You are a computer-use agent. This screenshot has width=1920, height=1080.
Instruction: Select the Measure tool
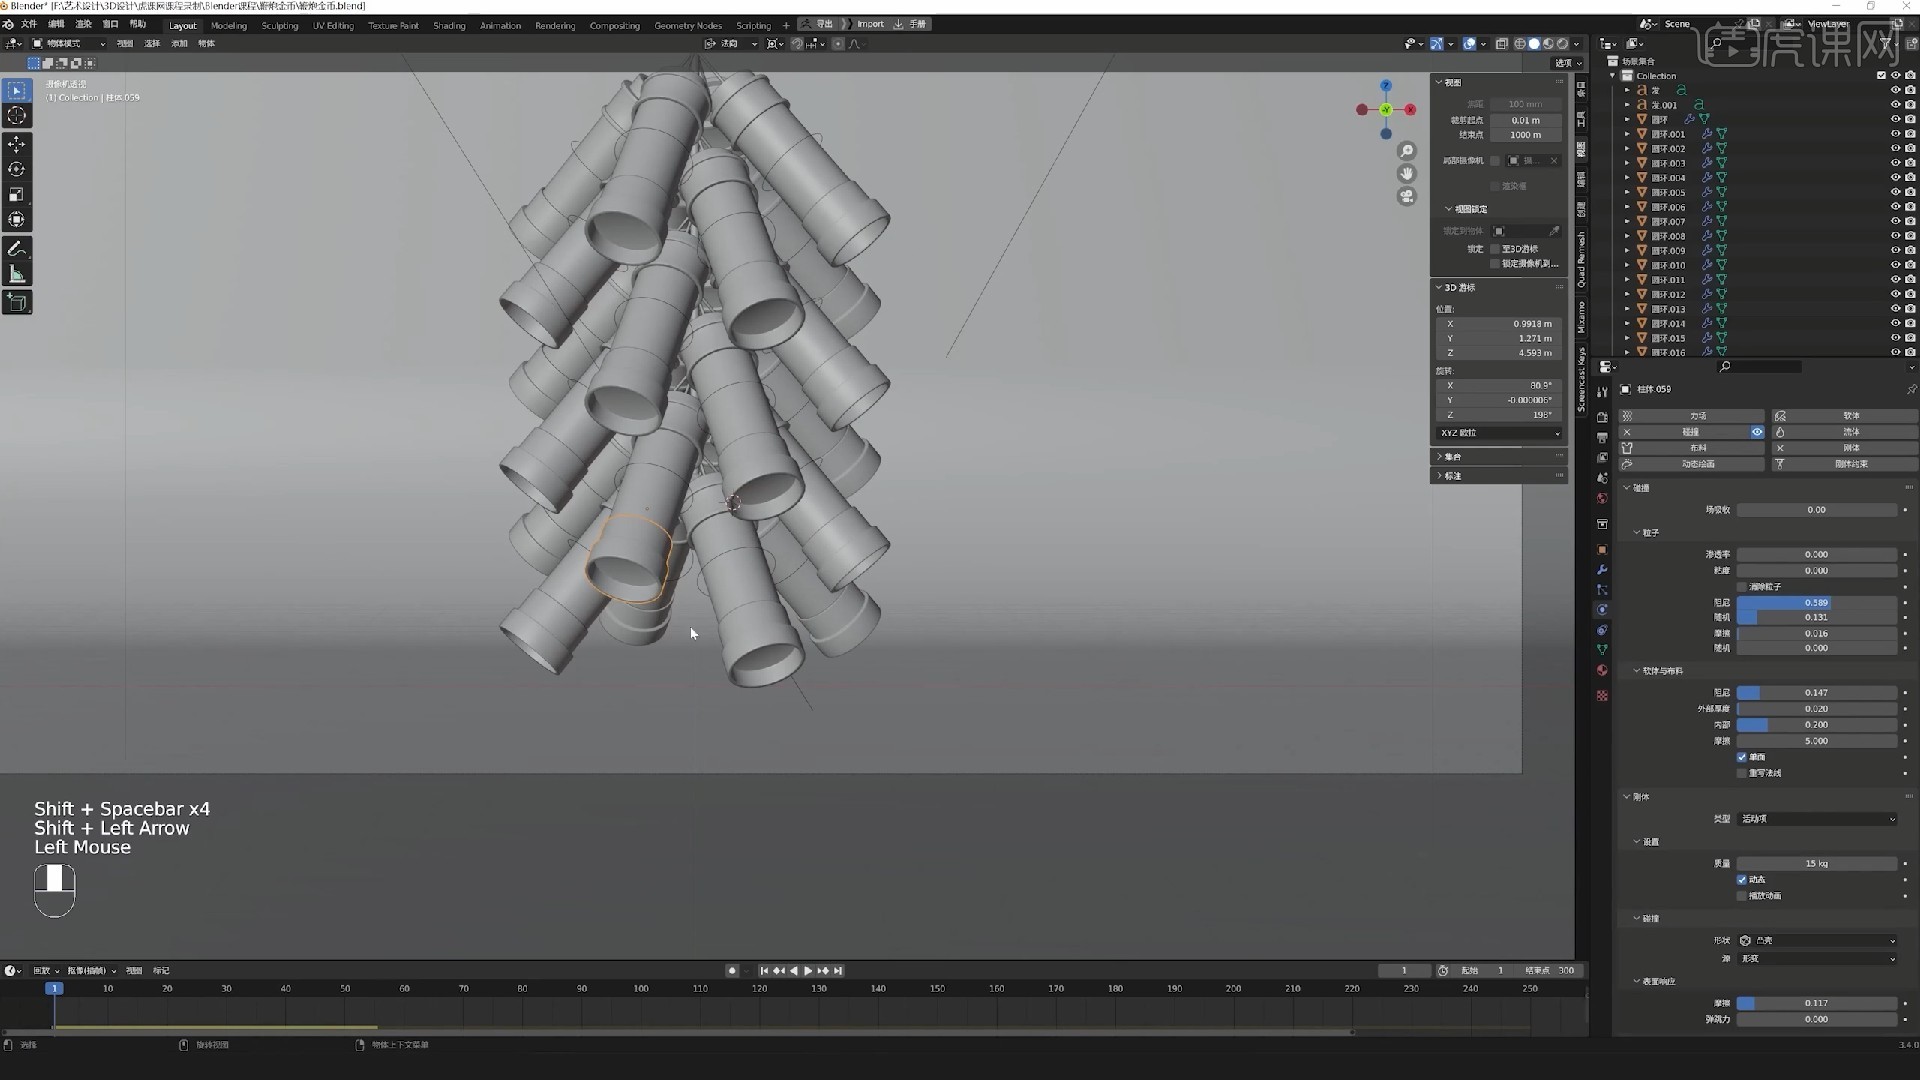17,274
